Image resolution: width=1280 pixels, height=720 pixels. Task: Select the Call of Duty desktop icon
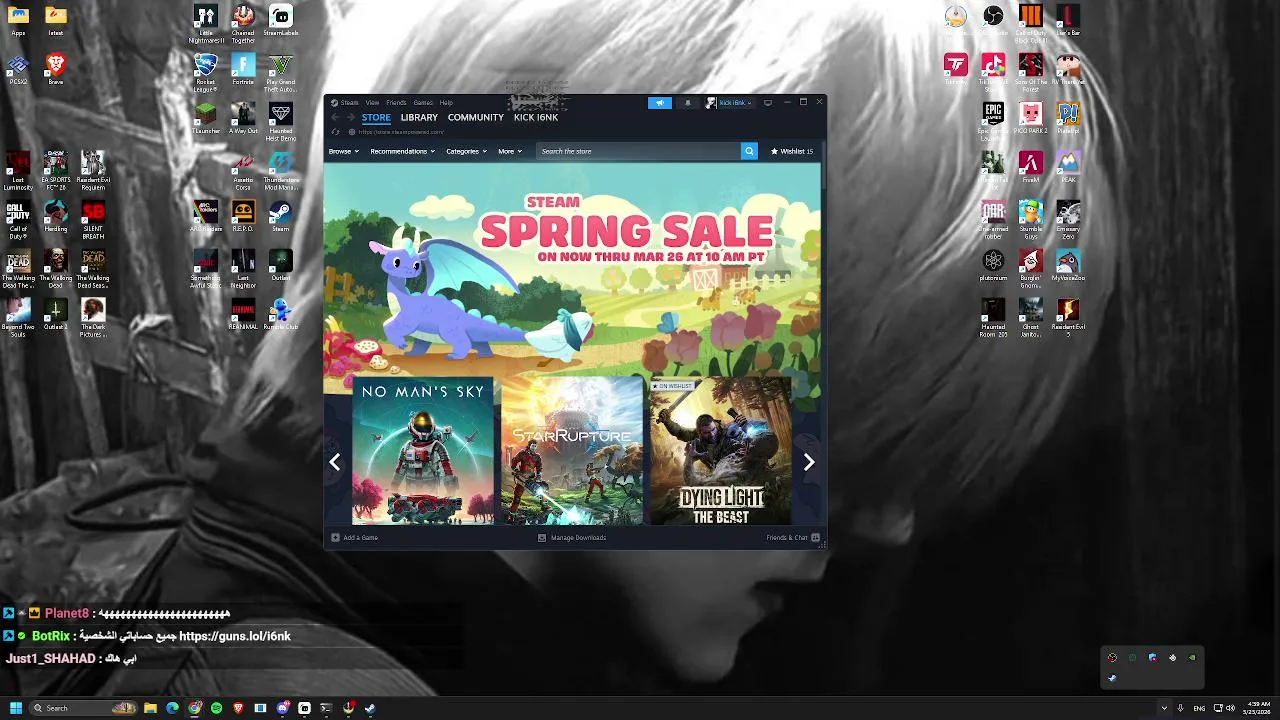(x=18, y=220)
